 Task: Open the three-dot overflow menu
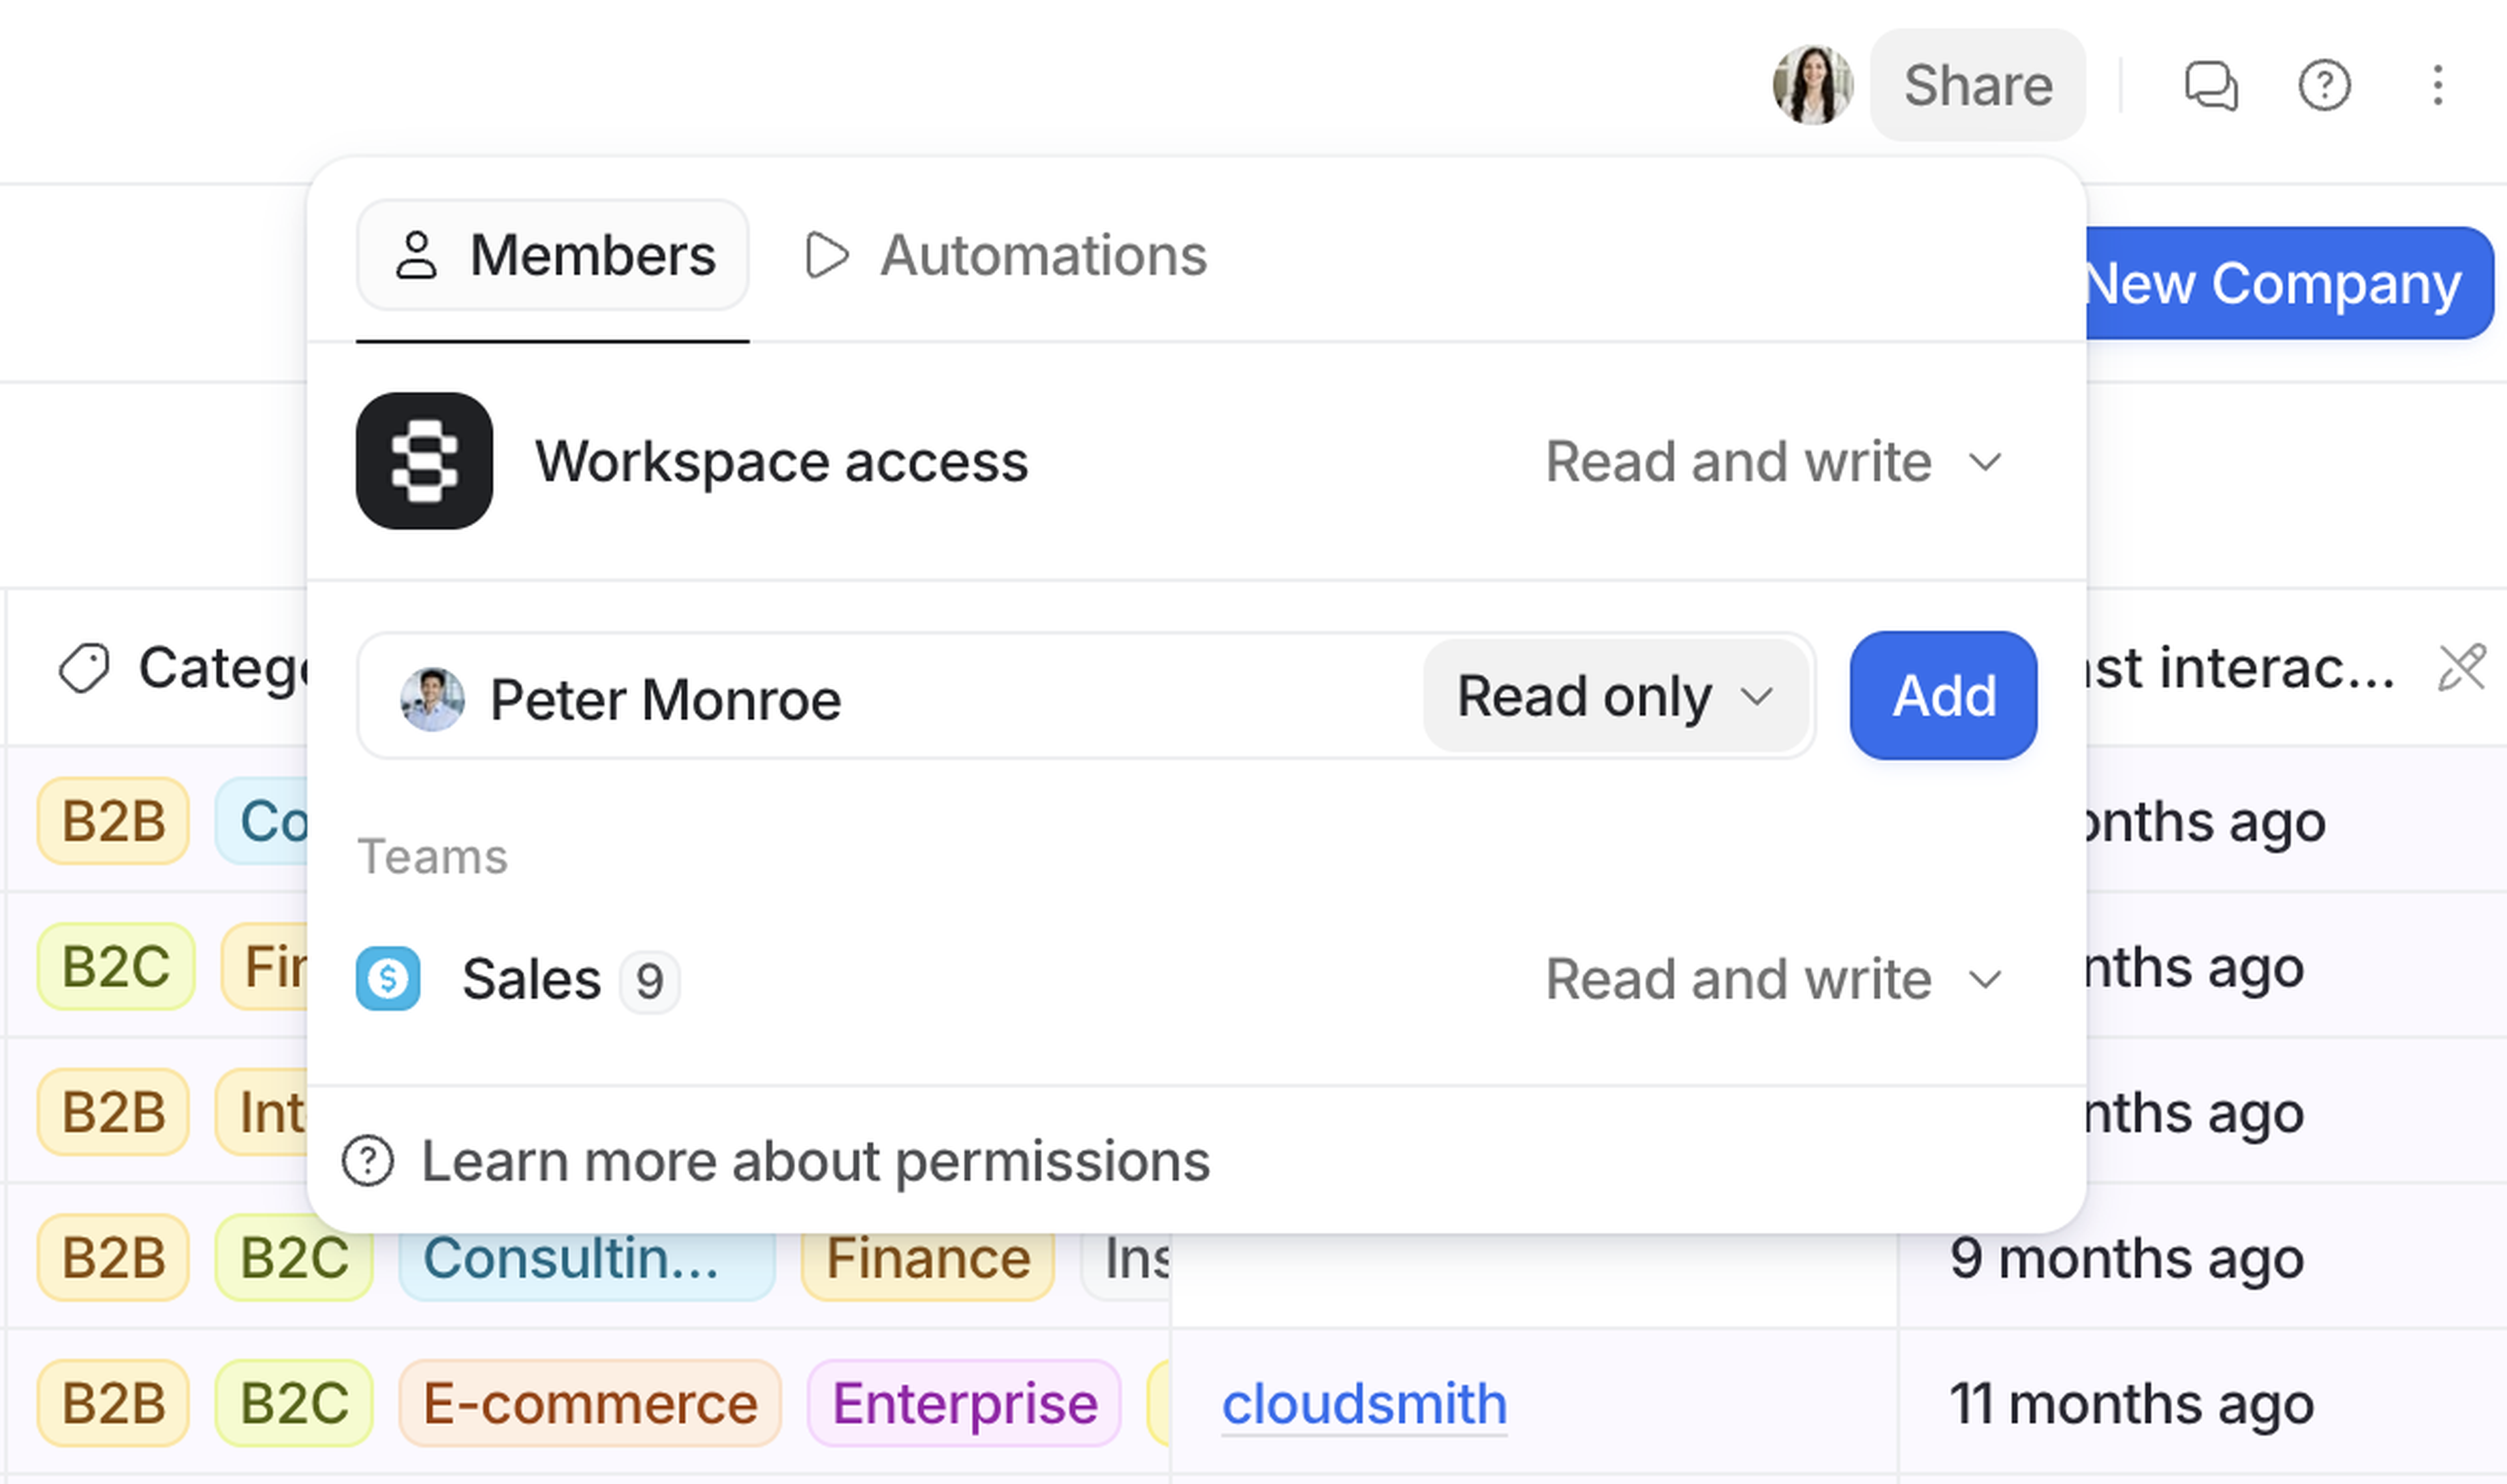coord(2438,88)
